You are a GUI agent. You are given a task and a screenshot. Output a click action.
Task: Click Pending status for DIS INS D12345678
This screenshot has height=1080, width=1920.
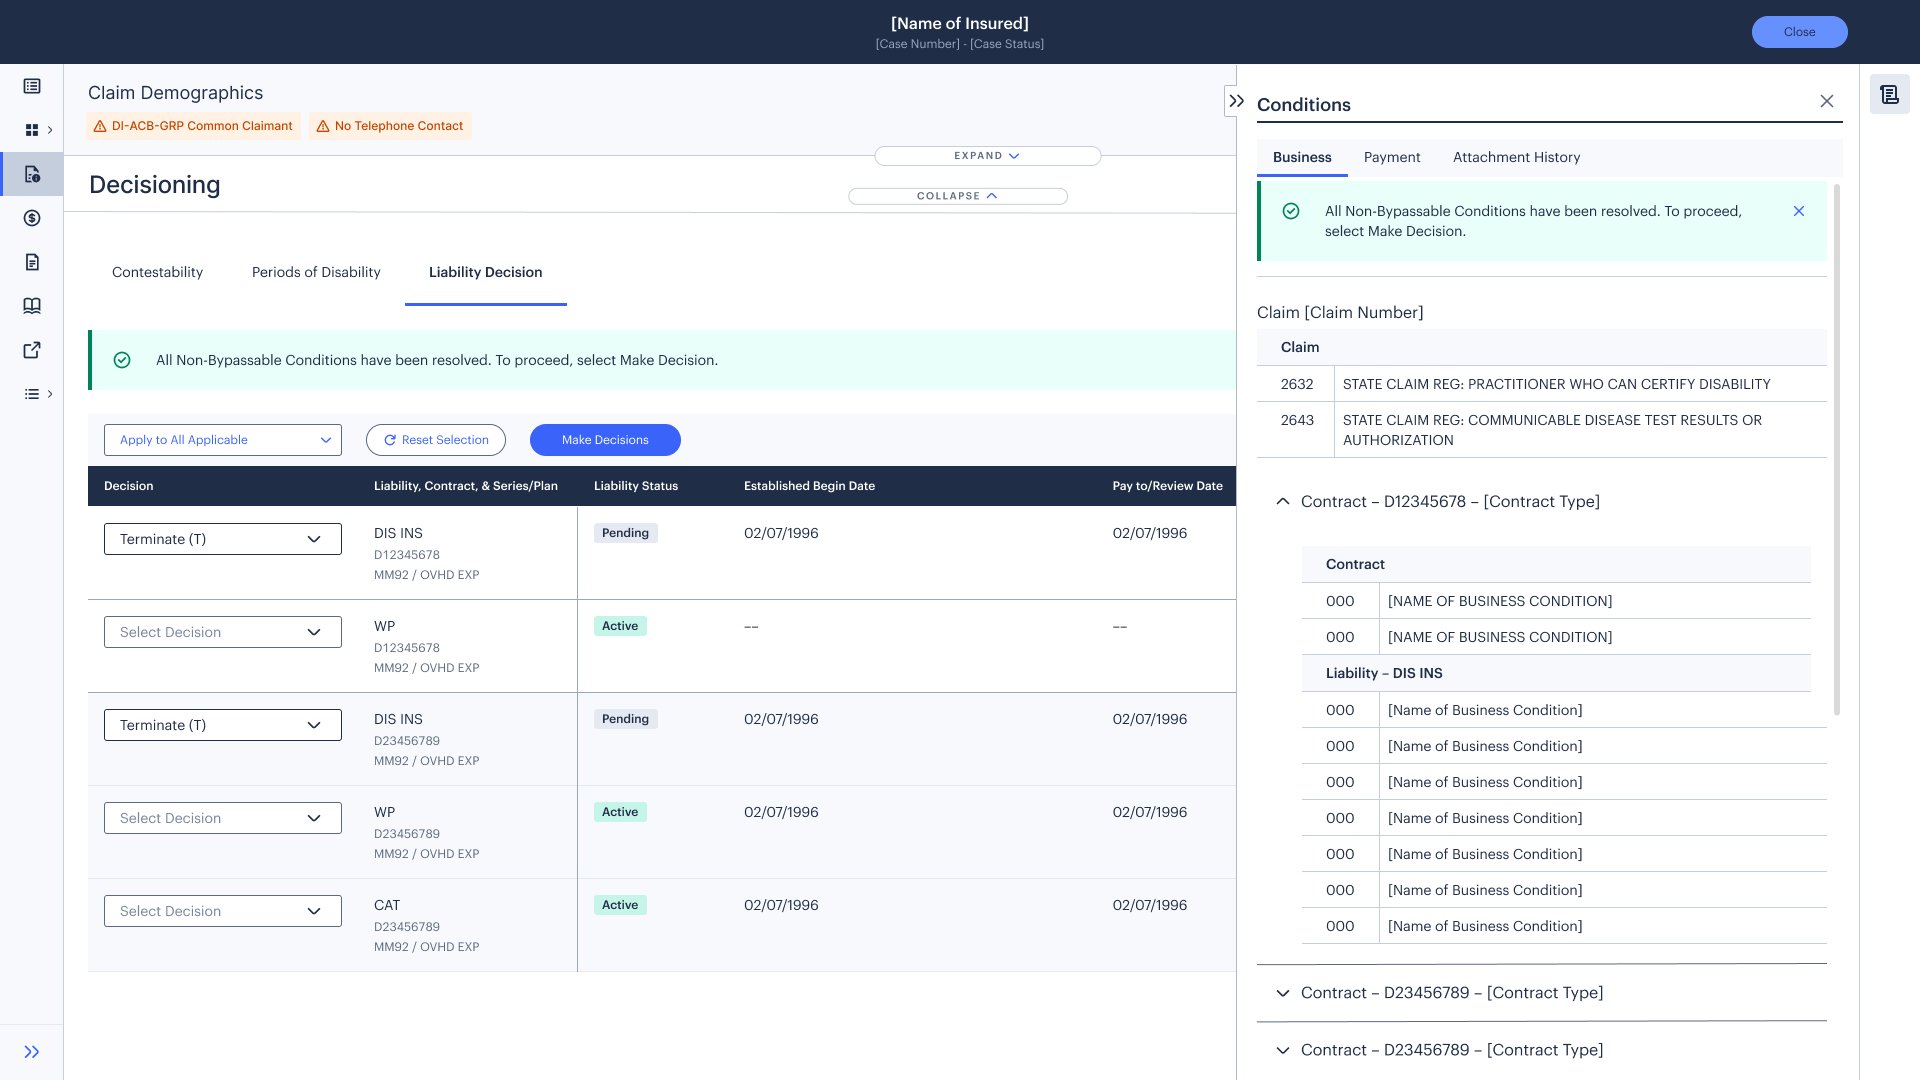point(626,533)
